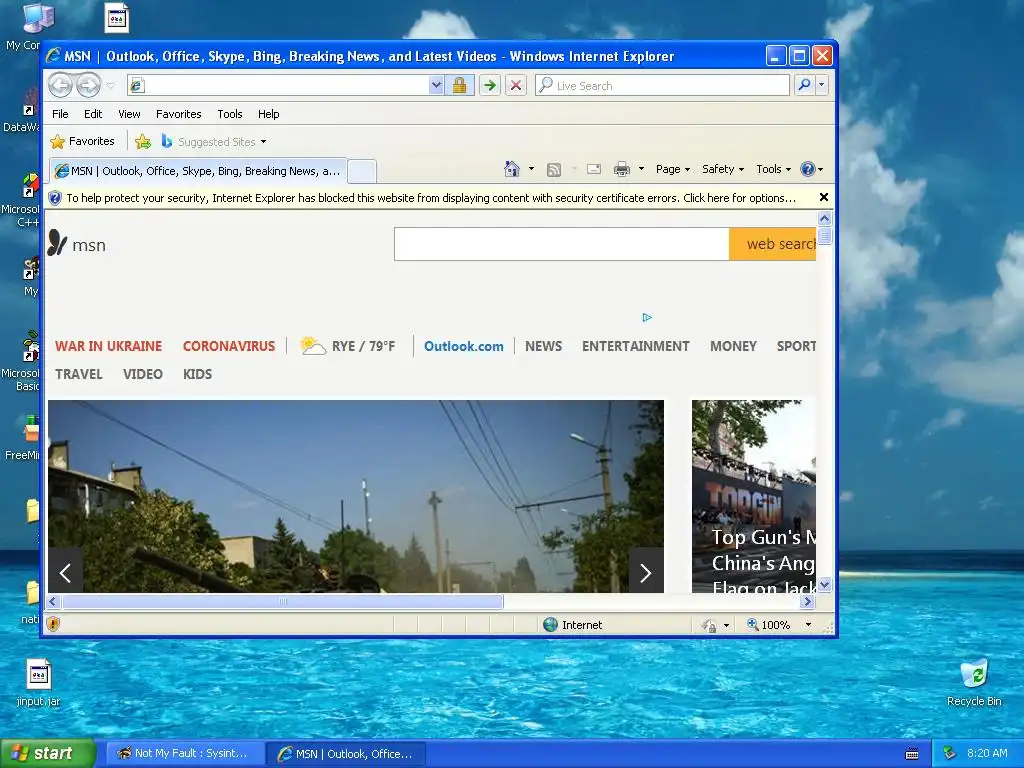Click the system tray keyboard icon
This screenshot has height=768, width=1024.
(x=912, y=754)
